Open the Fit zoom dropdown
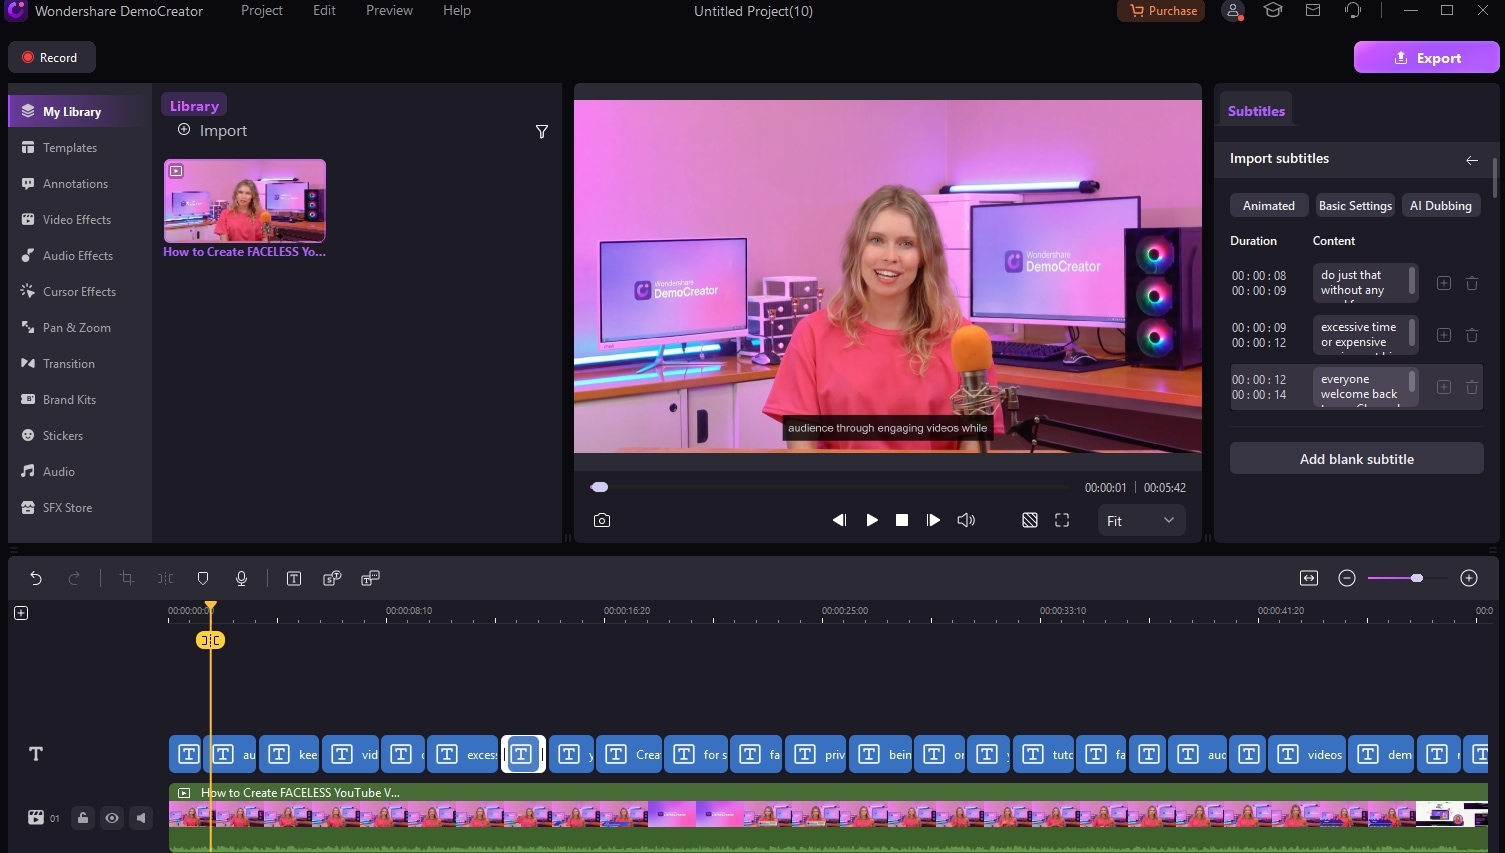This screenshot has height=853, width=1505. tap(1141, 521)
